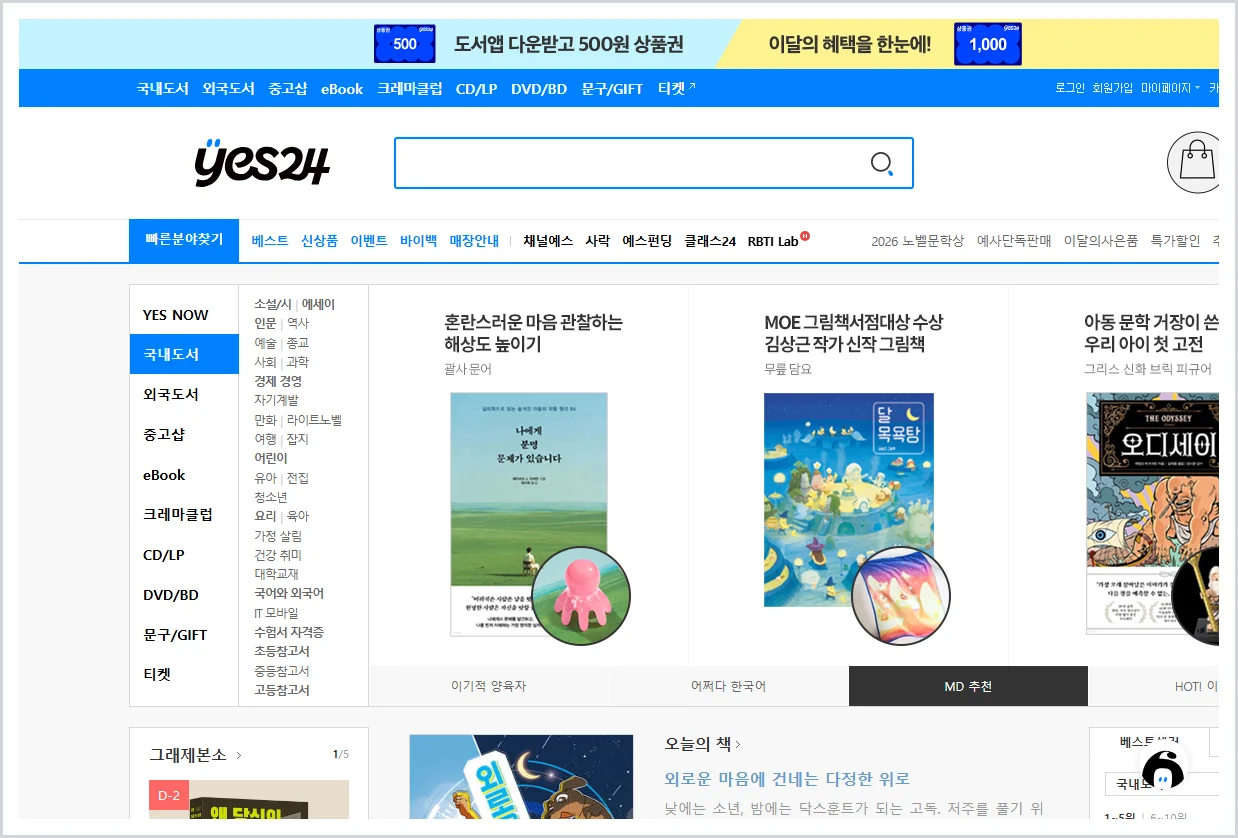Screen dimensions: 1238x838
Task: Open the 에스펀딩 link
Action: tap(647, 241)
